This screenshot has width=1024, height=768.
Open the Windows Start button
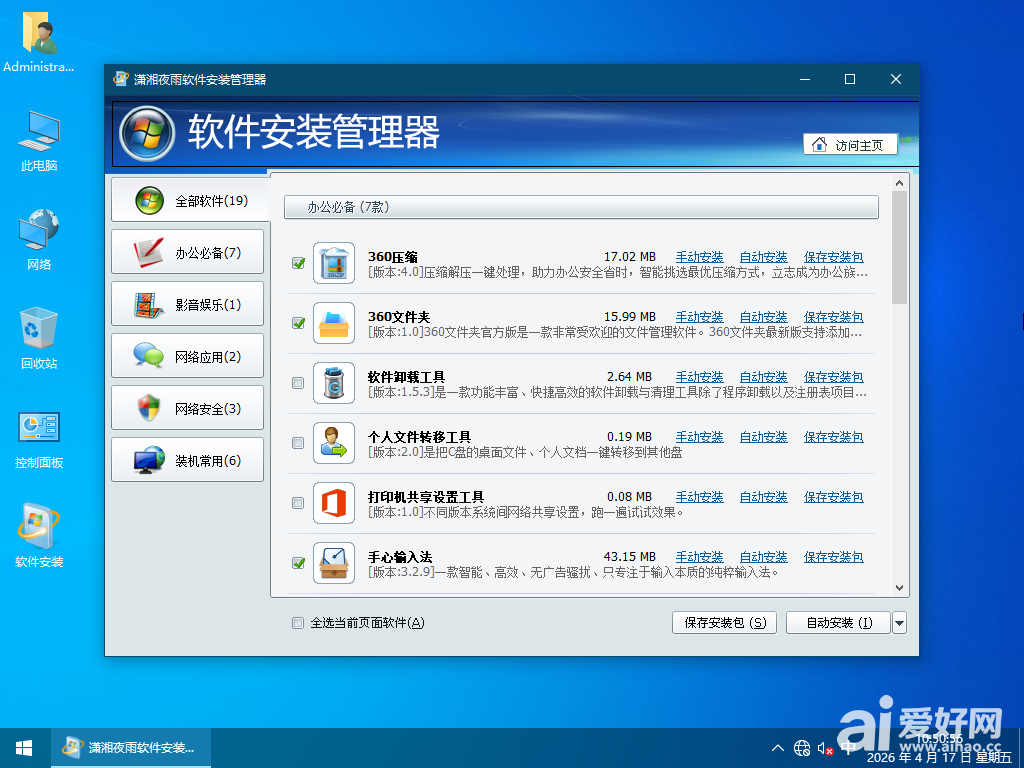24,748
